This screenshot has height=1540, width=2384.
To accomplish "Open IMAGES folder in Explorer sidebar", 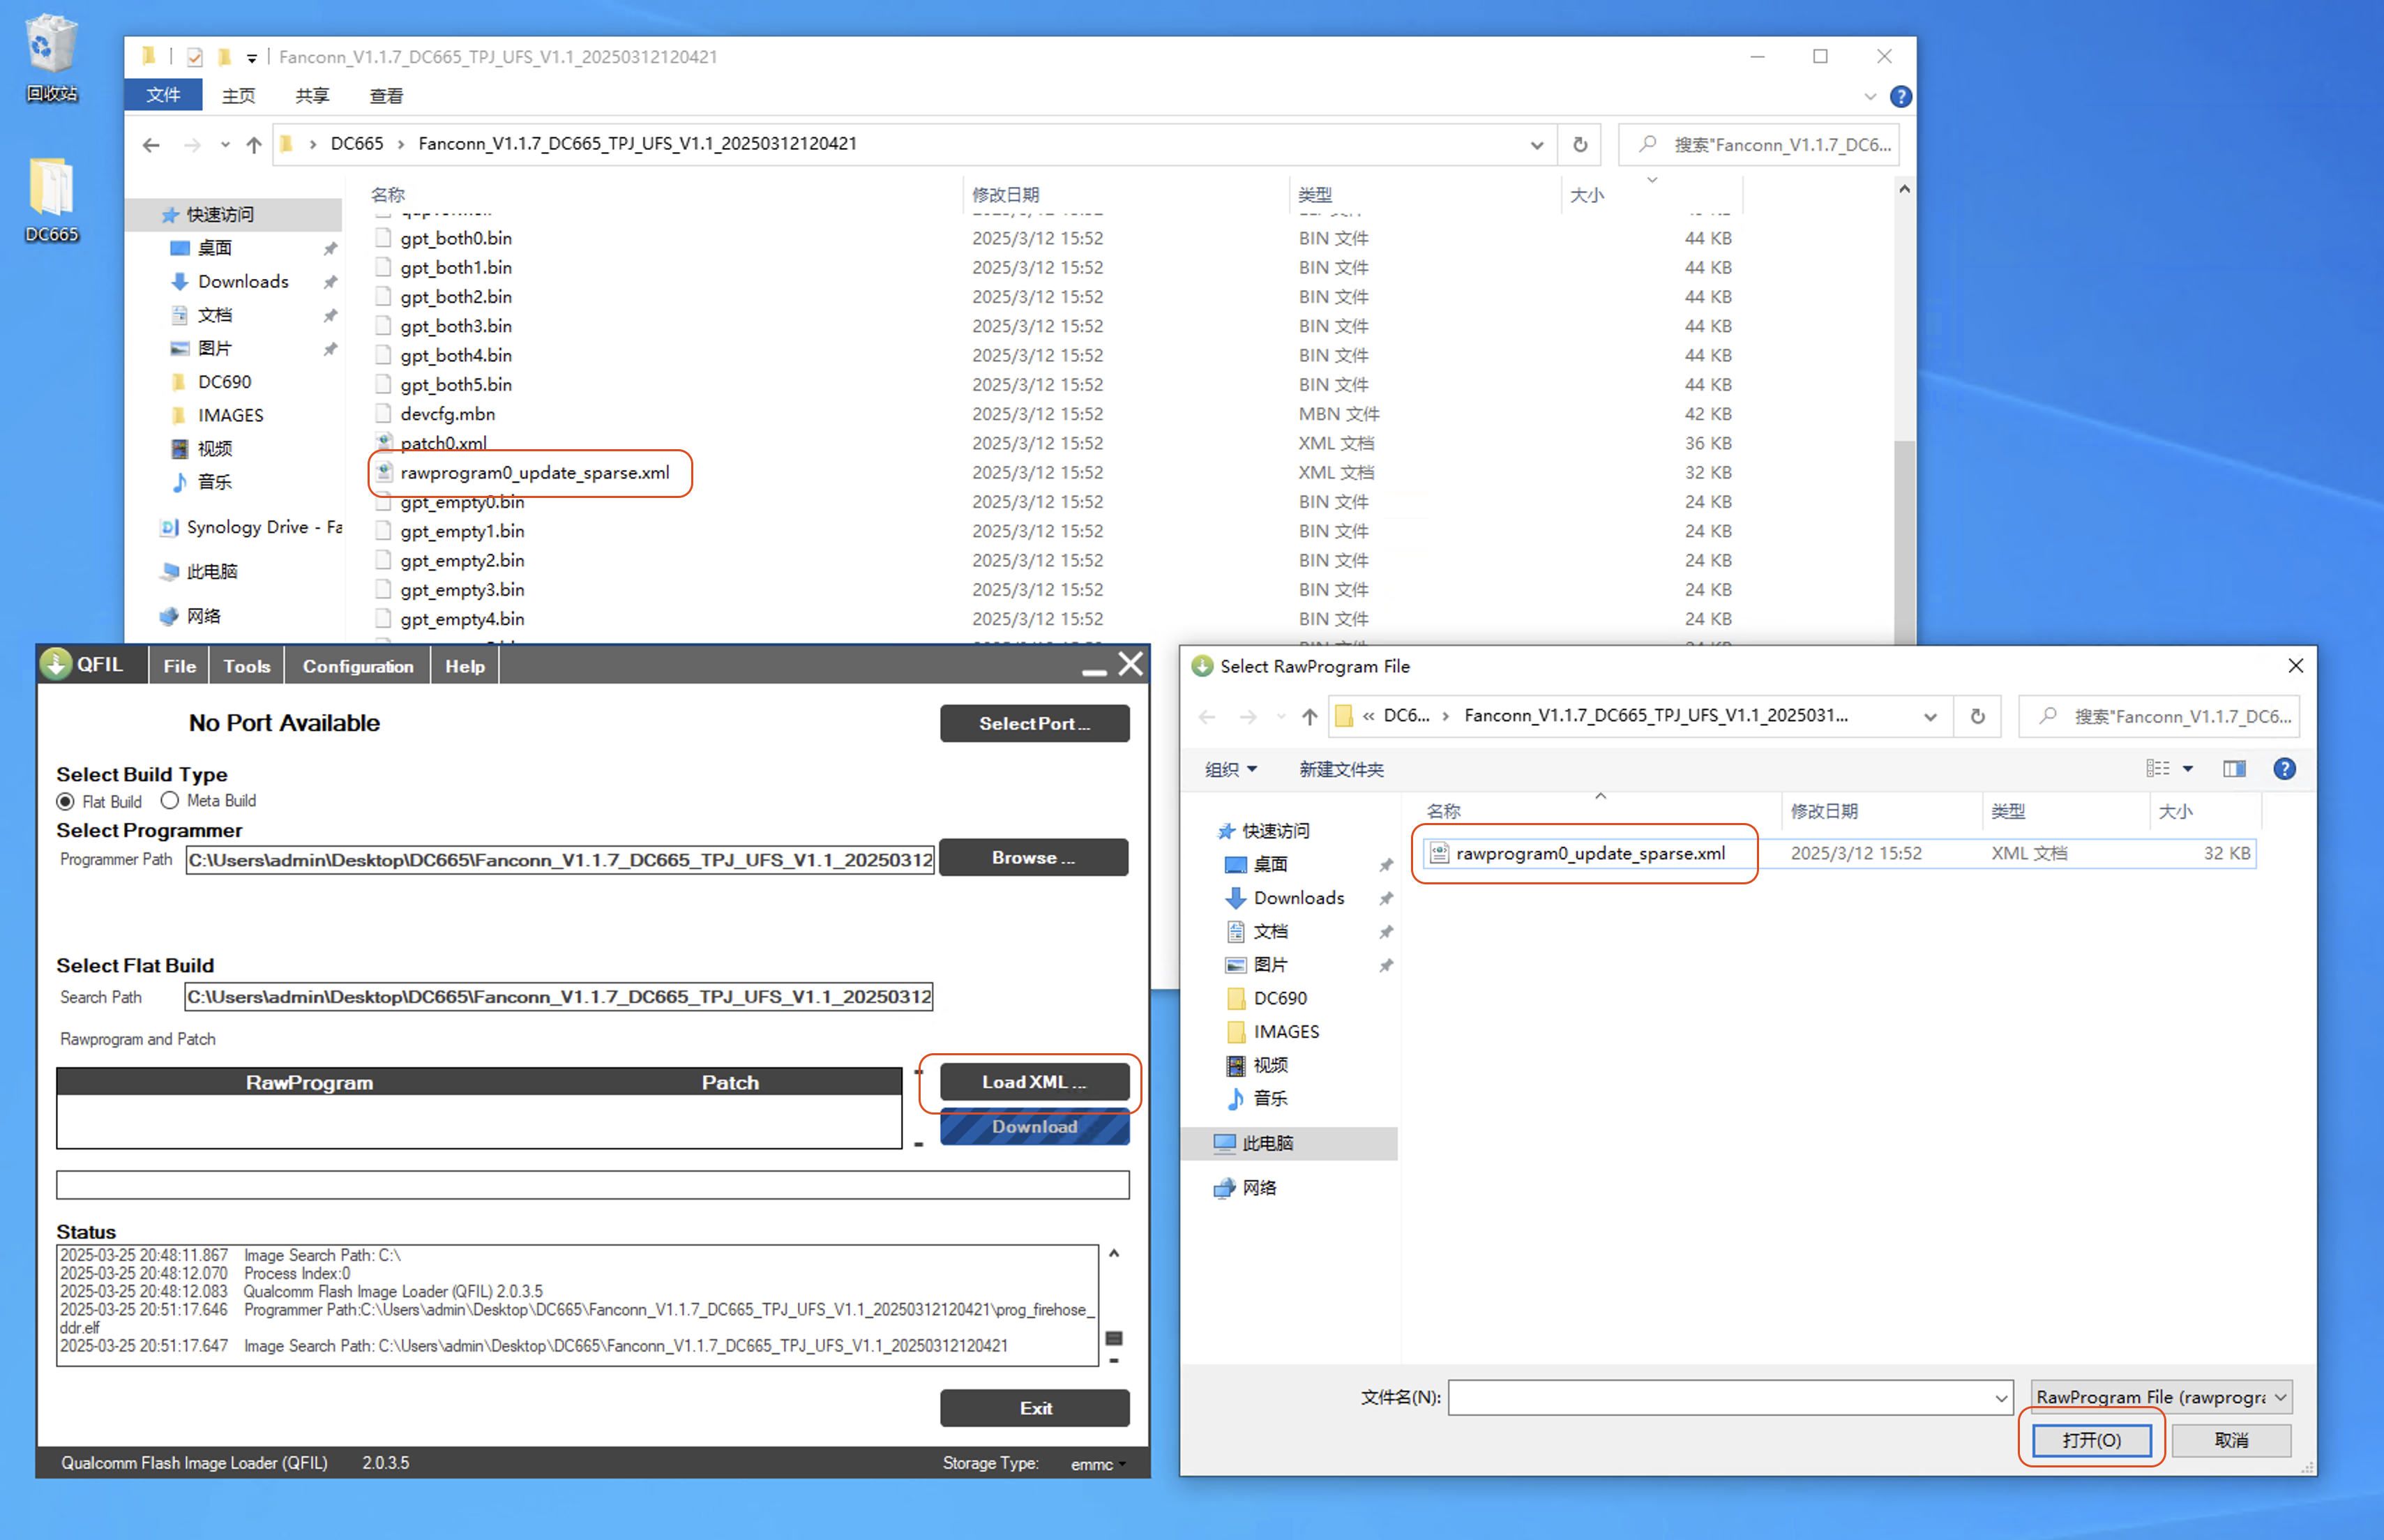I will [x=230, y=415].
